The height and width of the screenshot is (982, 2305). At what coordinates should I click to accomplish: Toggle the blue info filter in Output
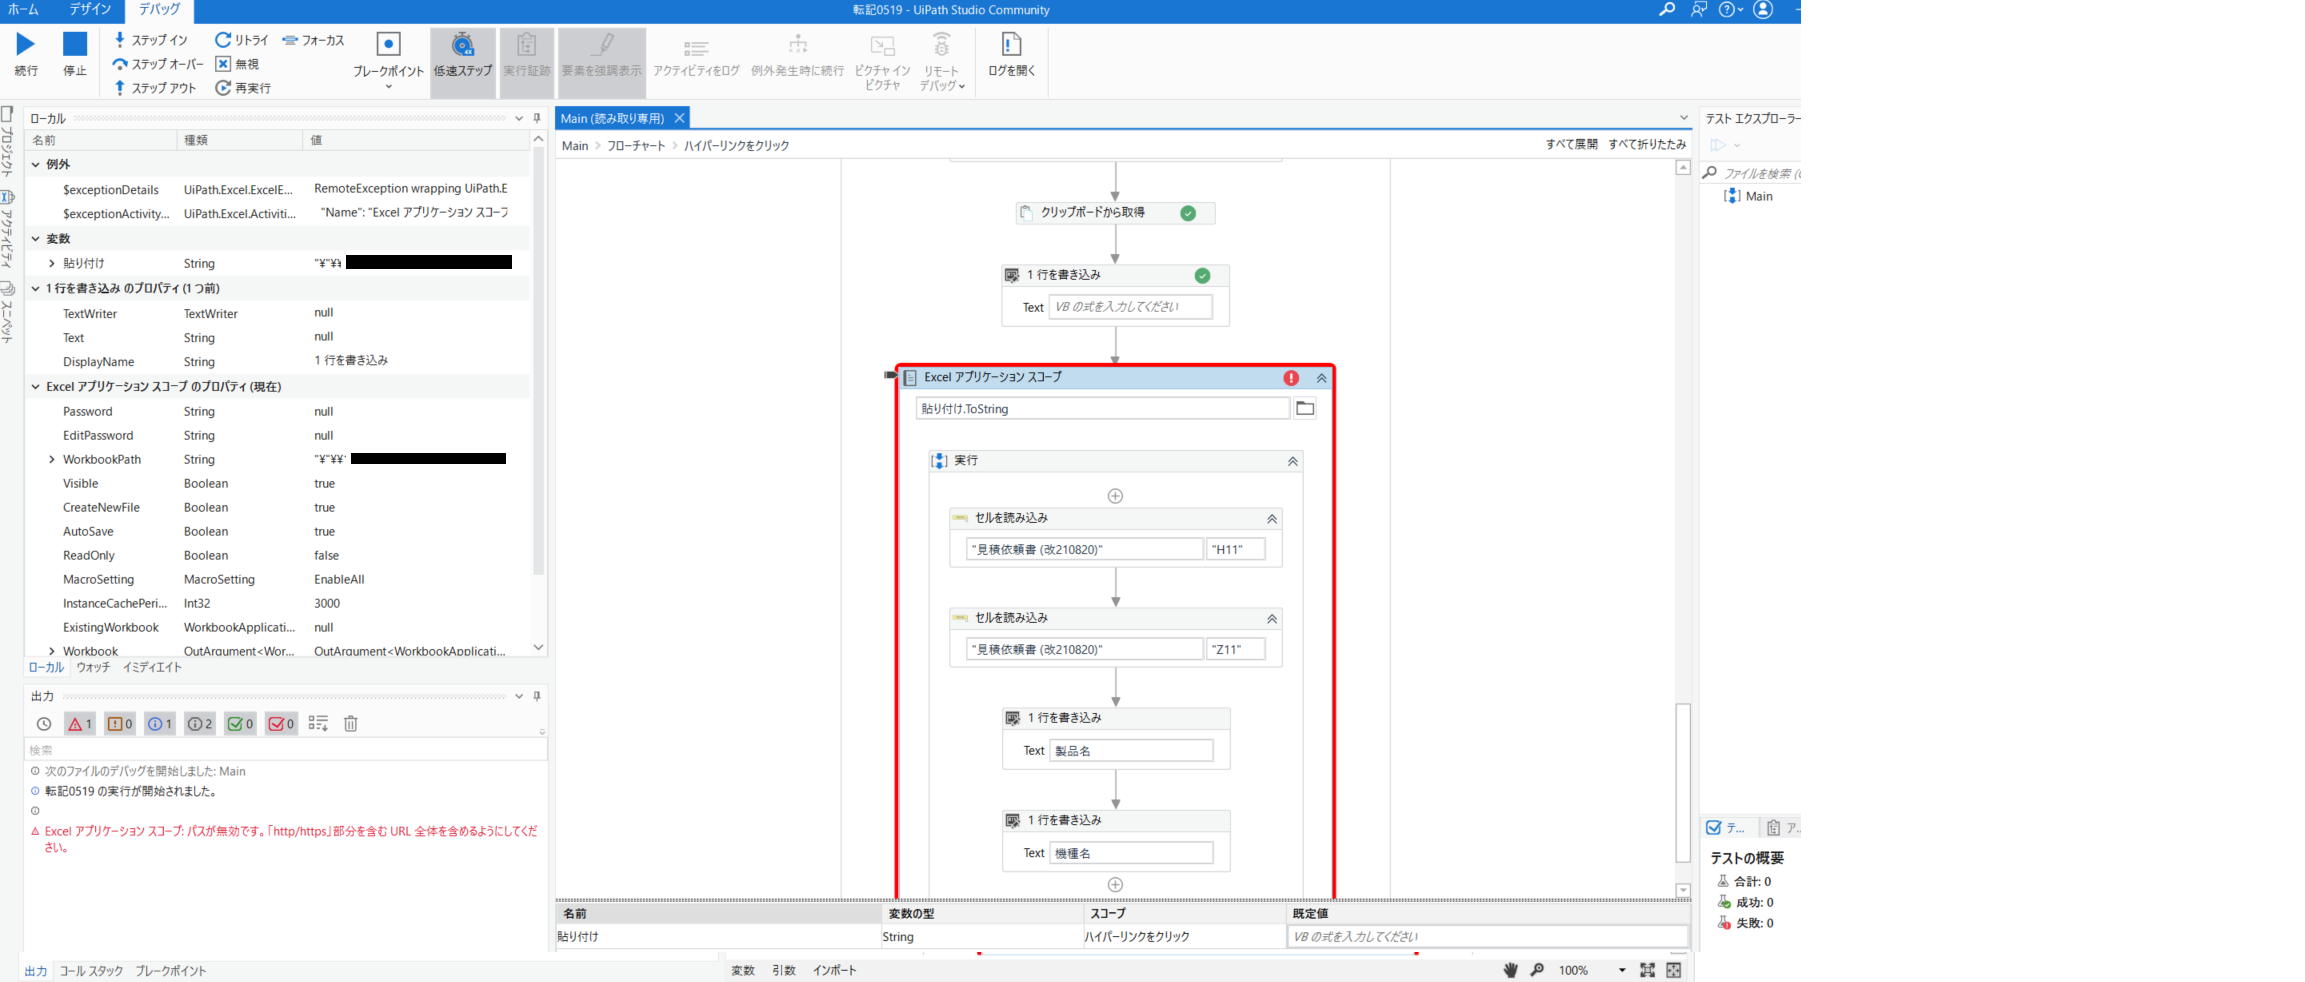click(x=160, y=724)
